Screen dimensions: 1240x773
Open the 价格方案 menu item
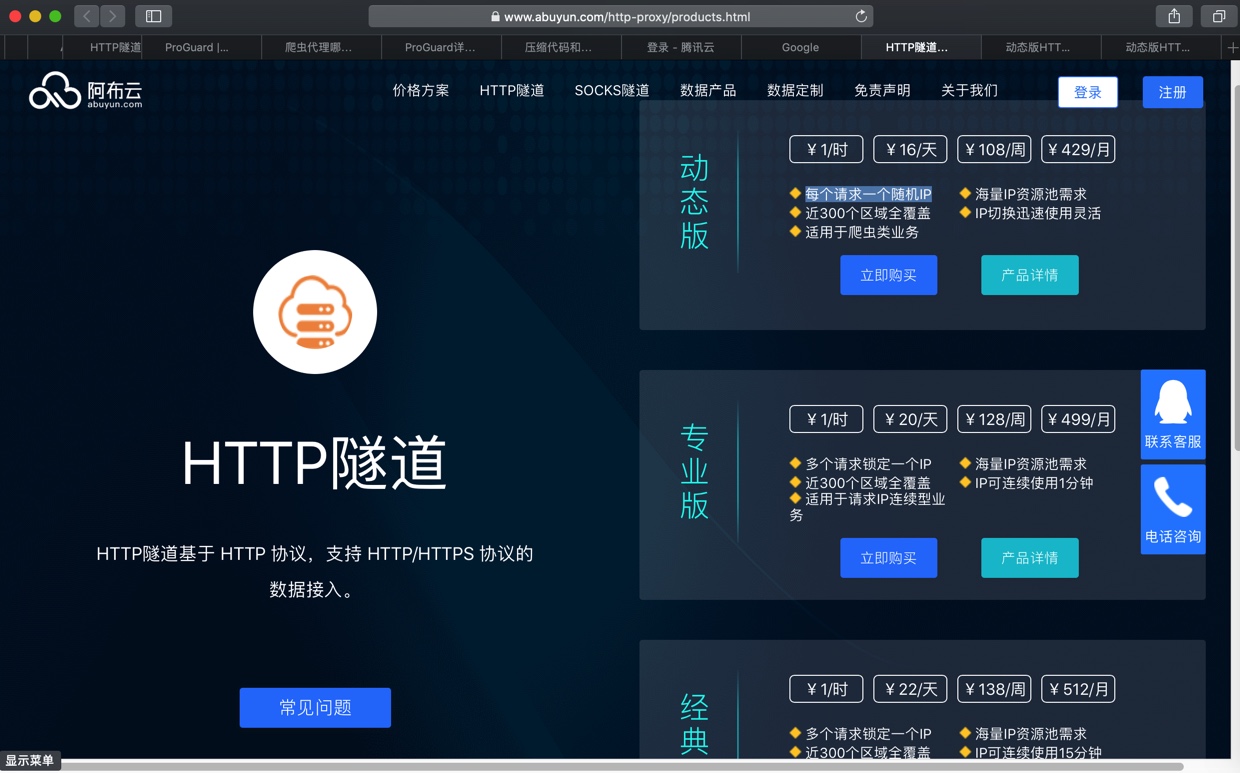click(x=421, y=91)
